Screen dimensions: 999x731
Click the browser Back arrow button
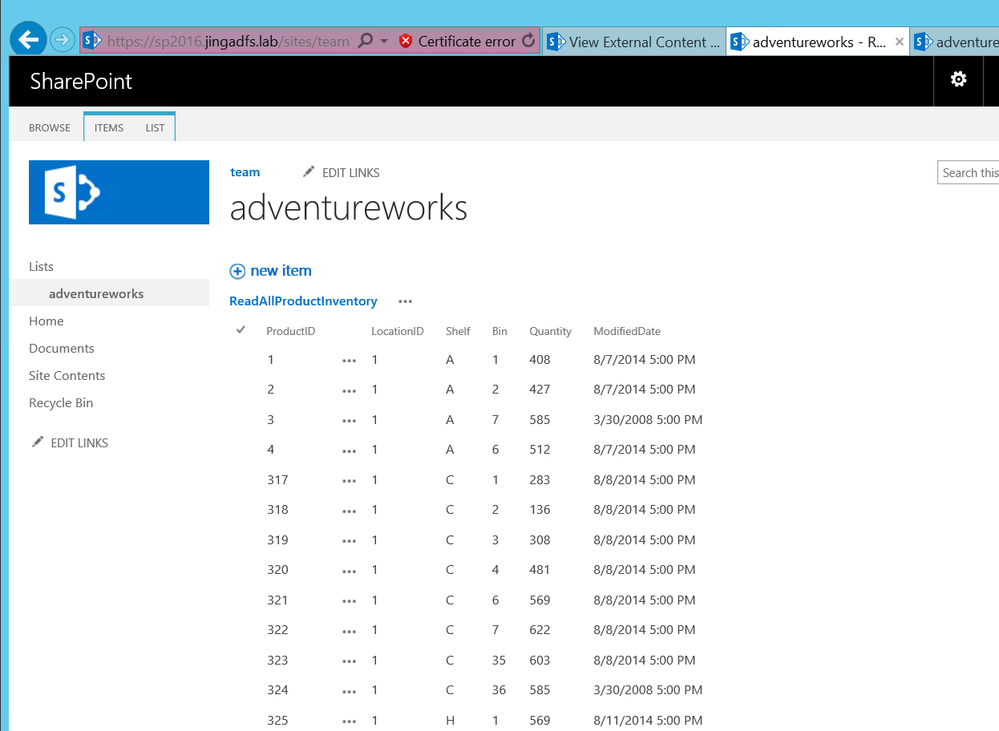tap(28, 40)
